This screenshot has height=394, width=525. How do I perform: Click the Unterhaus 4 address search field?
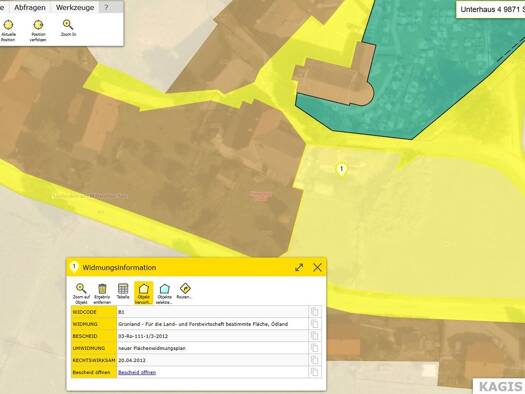[491, 9]
